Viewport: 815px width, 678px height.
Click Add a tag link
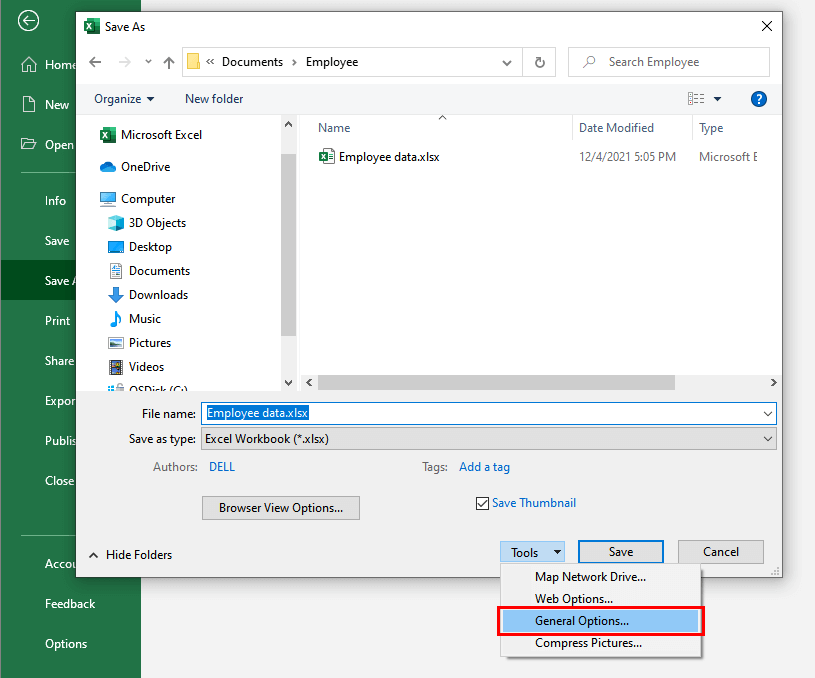click(484, 467)
